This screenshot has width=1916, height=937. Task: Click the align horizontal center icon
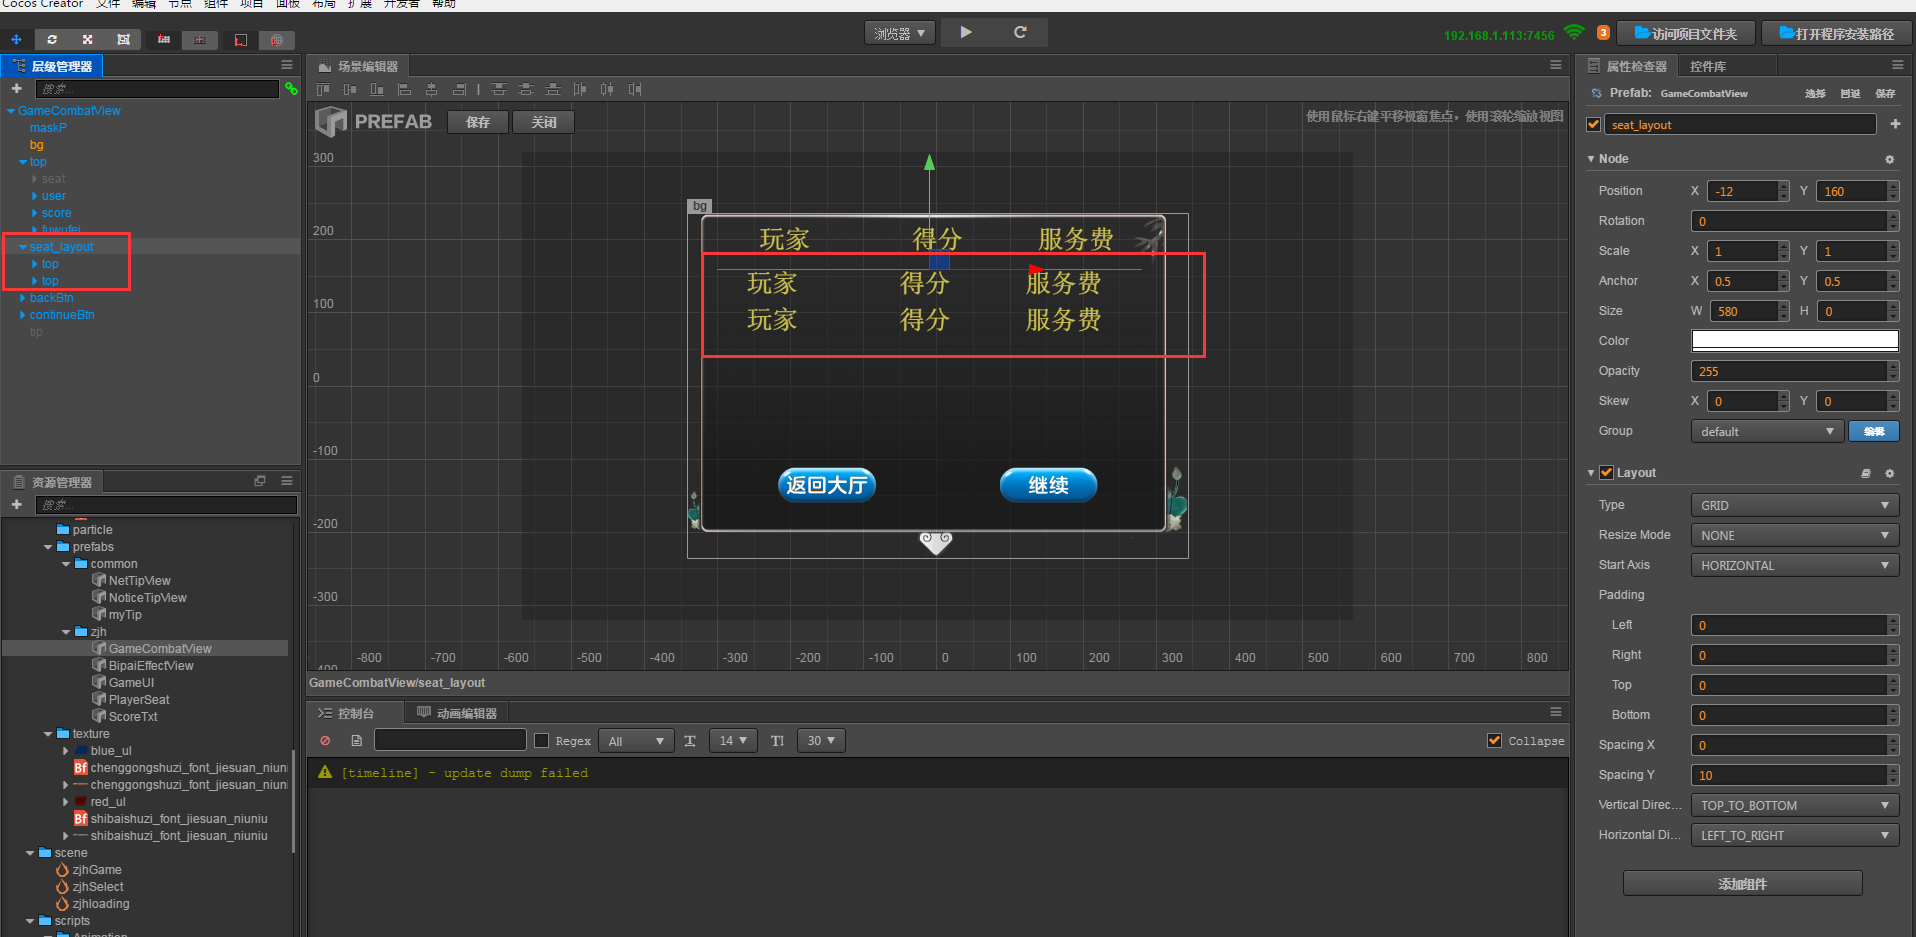(431, 90)
